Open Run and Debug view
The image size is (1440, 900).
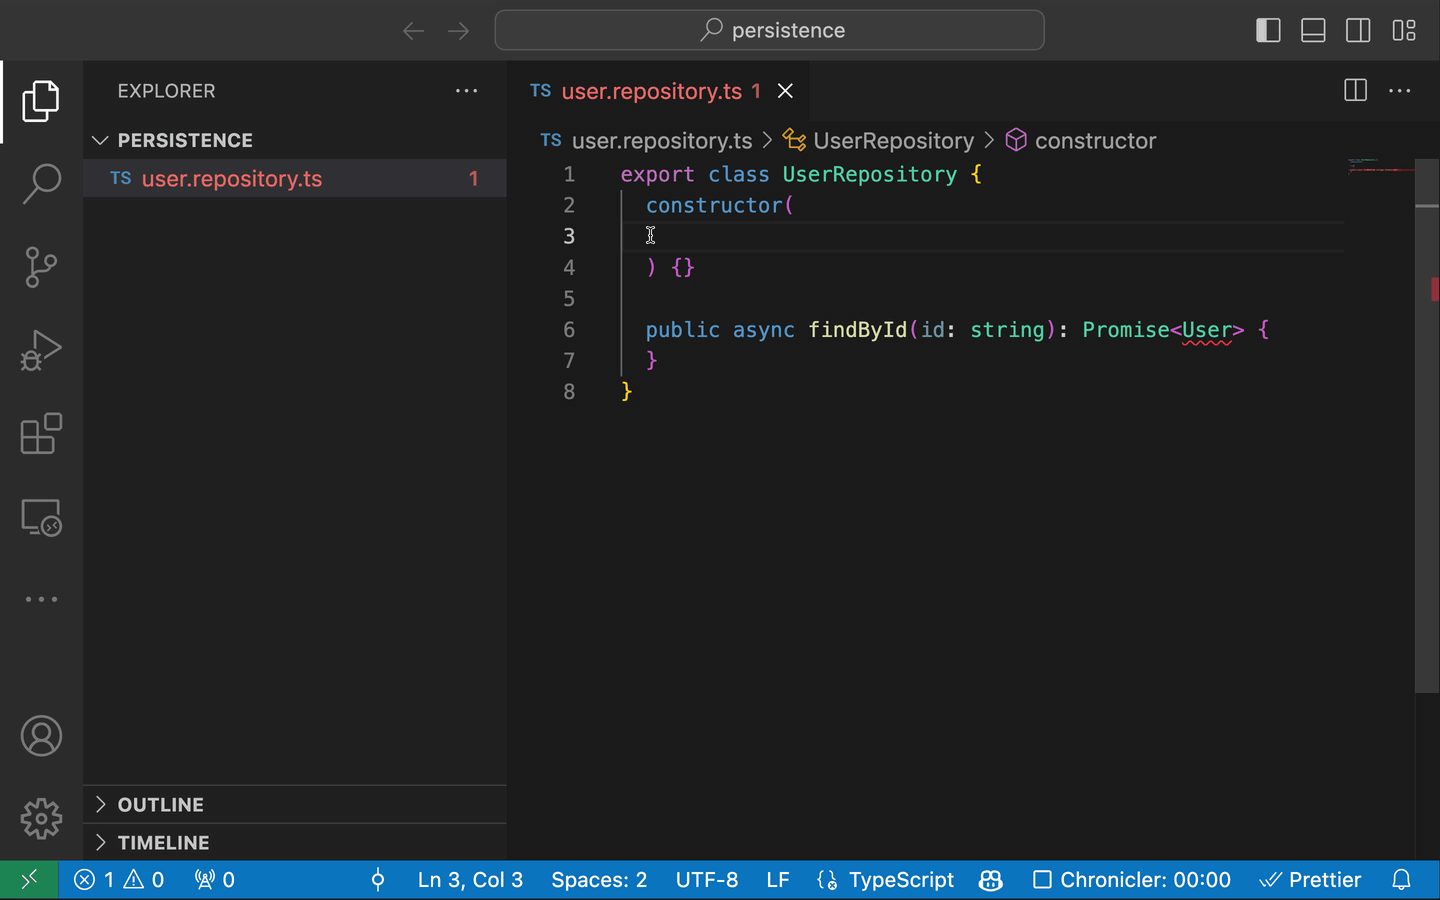(41, 351)
